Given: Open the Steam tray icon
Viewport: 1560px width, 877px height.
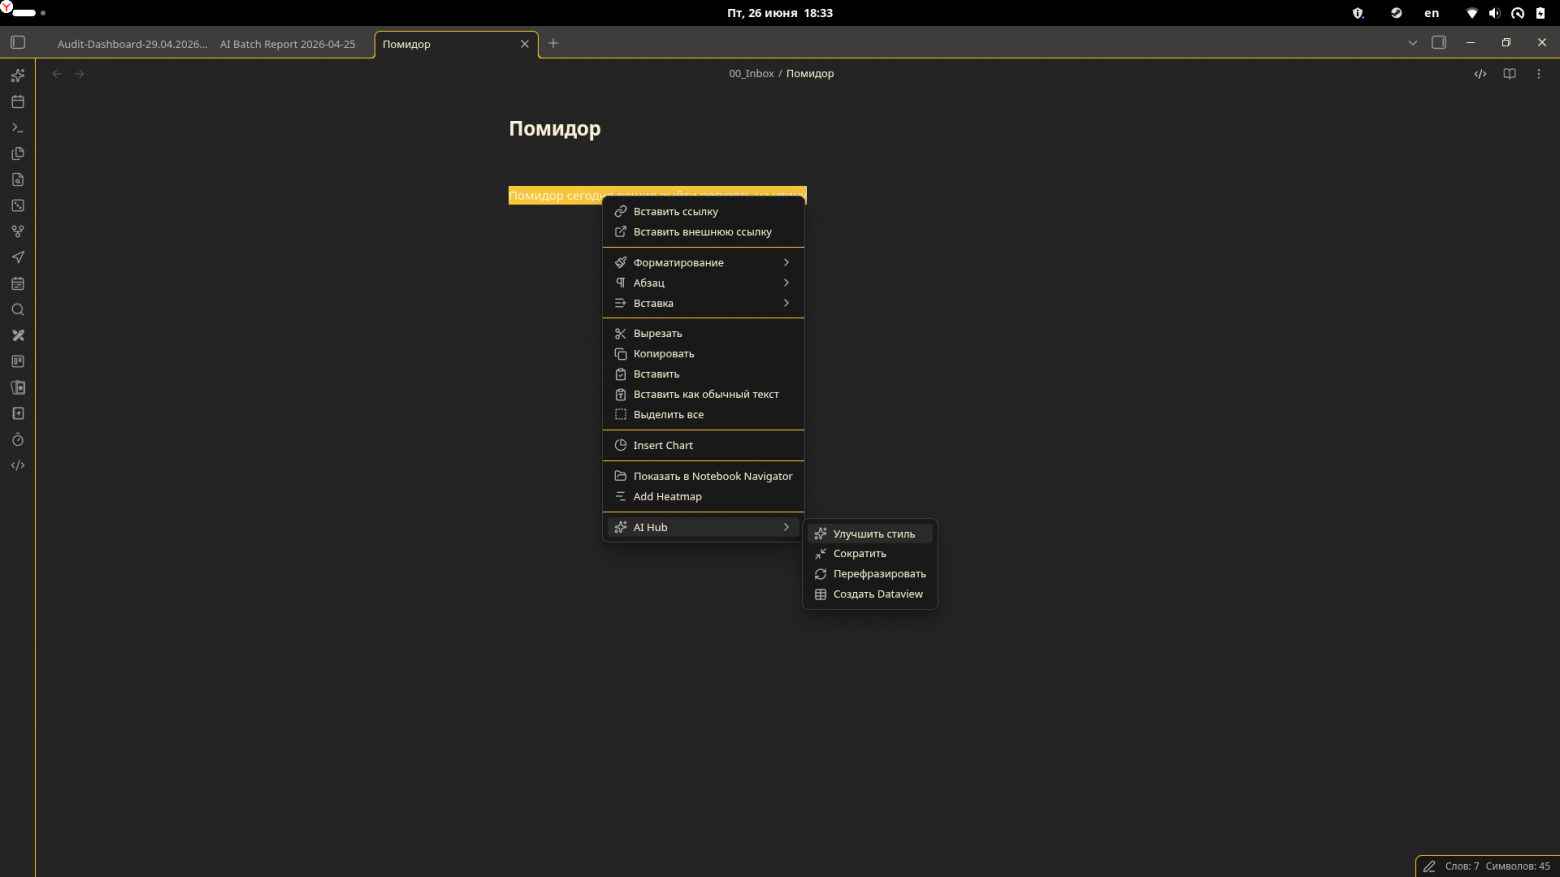Looking at the screenshot, I should tap(1396, 13).
